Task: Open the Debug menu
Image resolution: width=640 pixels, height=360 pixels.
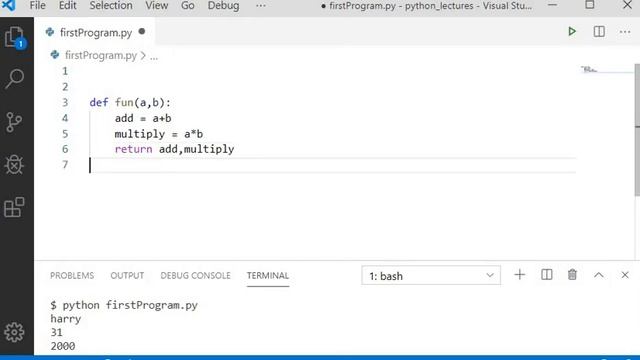Action: click(223, 6)
